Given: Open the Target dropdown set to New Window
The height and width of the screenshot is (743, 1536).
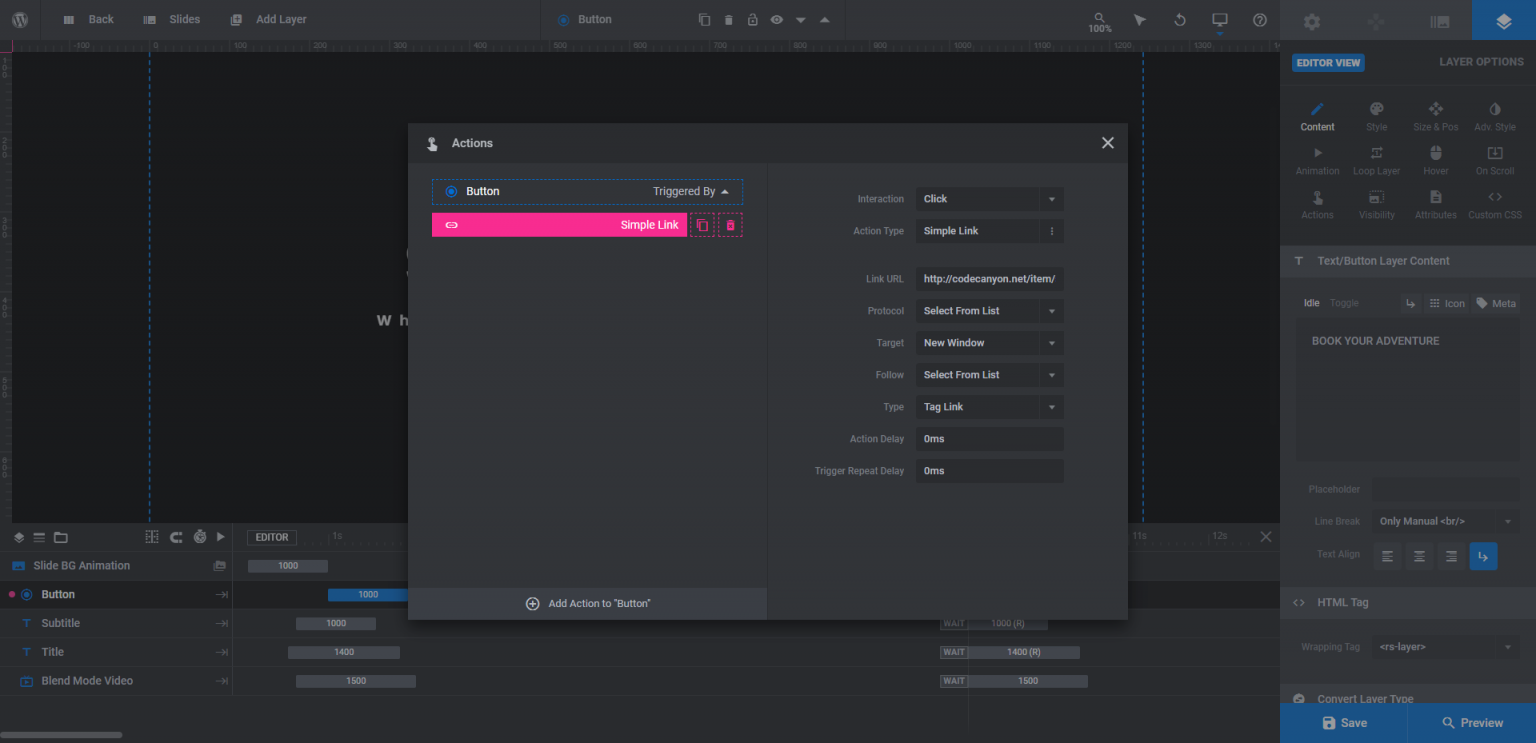Looking at the screenshot, I should [988, 342].
